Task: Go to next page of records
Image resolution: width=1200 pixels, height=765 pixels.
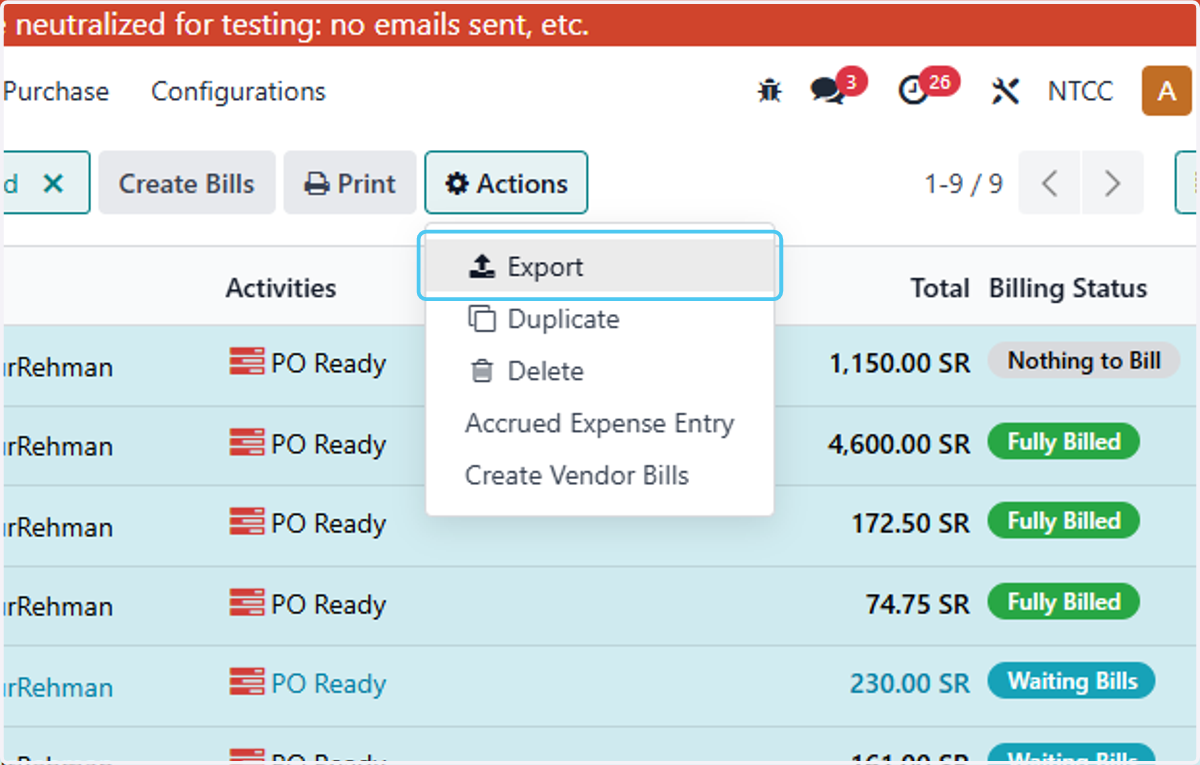Action: tap(1112, 183)
